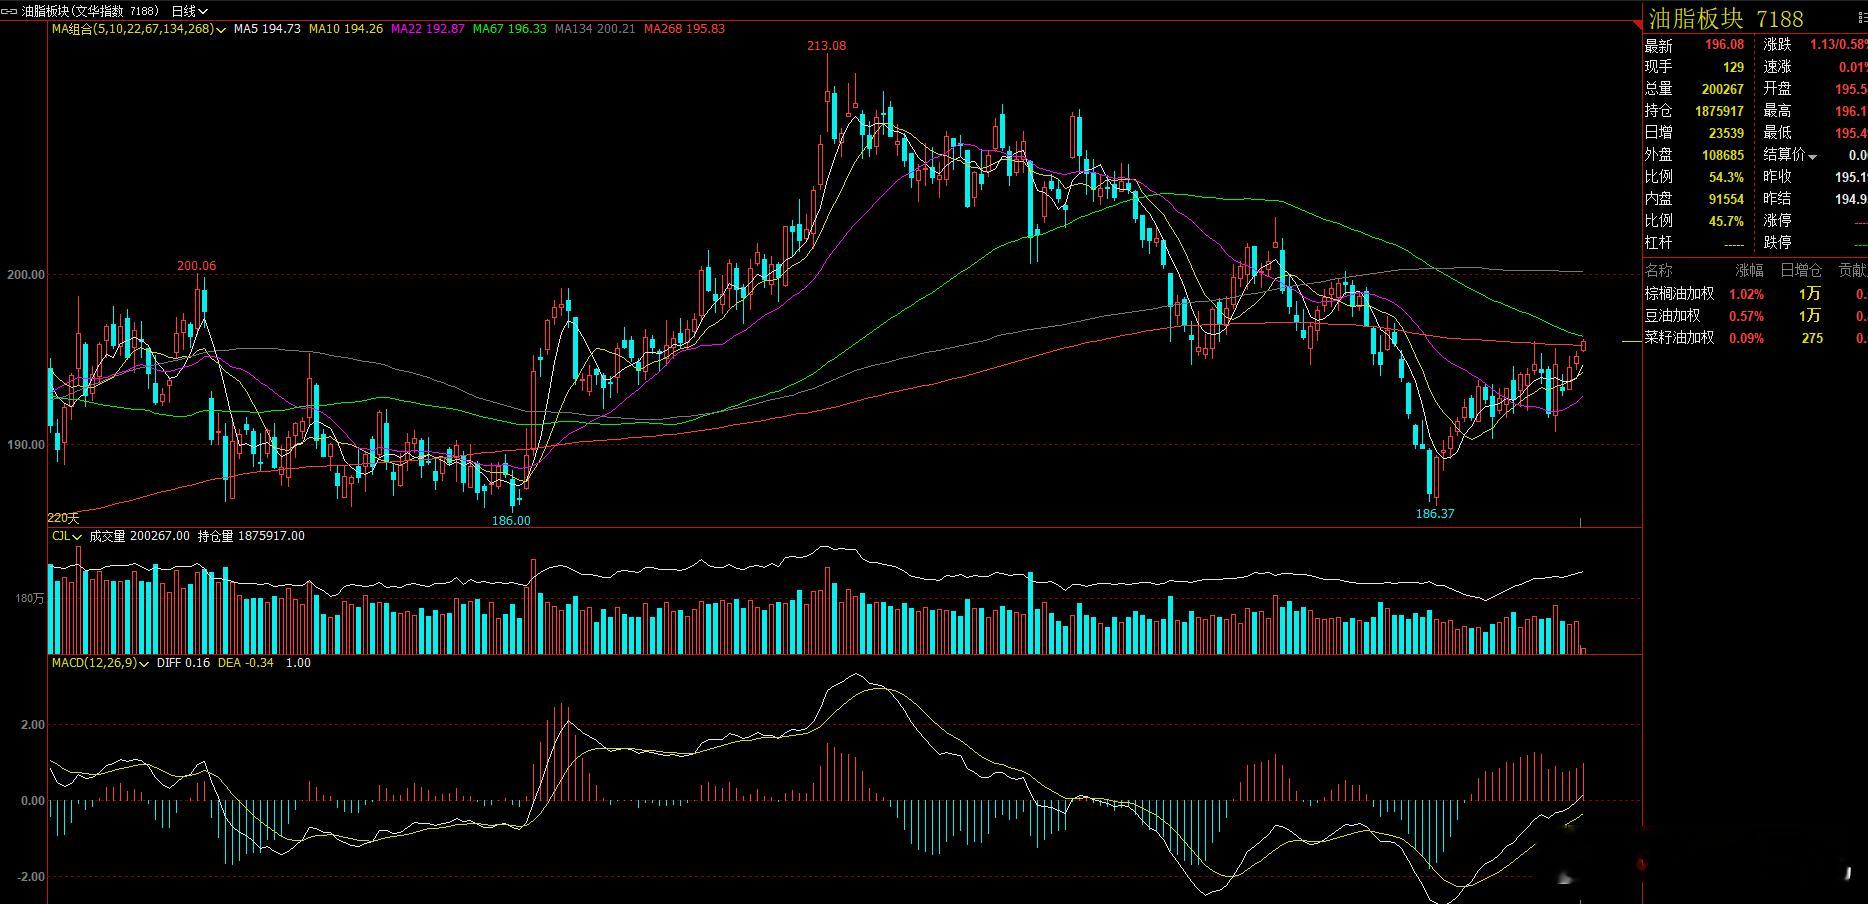The width and height of the screenshot is (1868, 904).
Task: Click the 持仓量 1875917.00 readout
Action: point(251,536)
